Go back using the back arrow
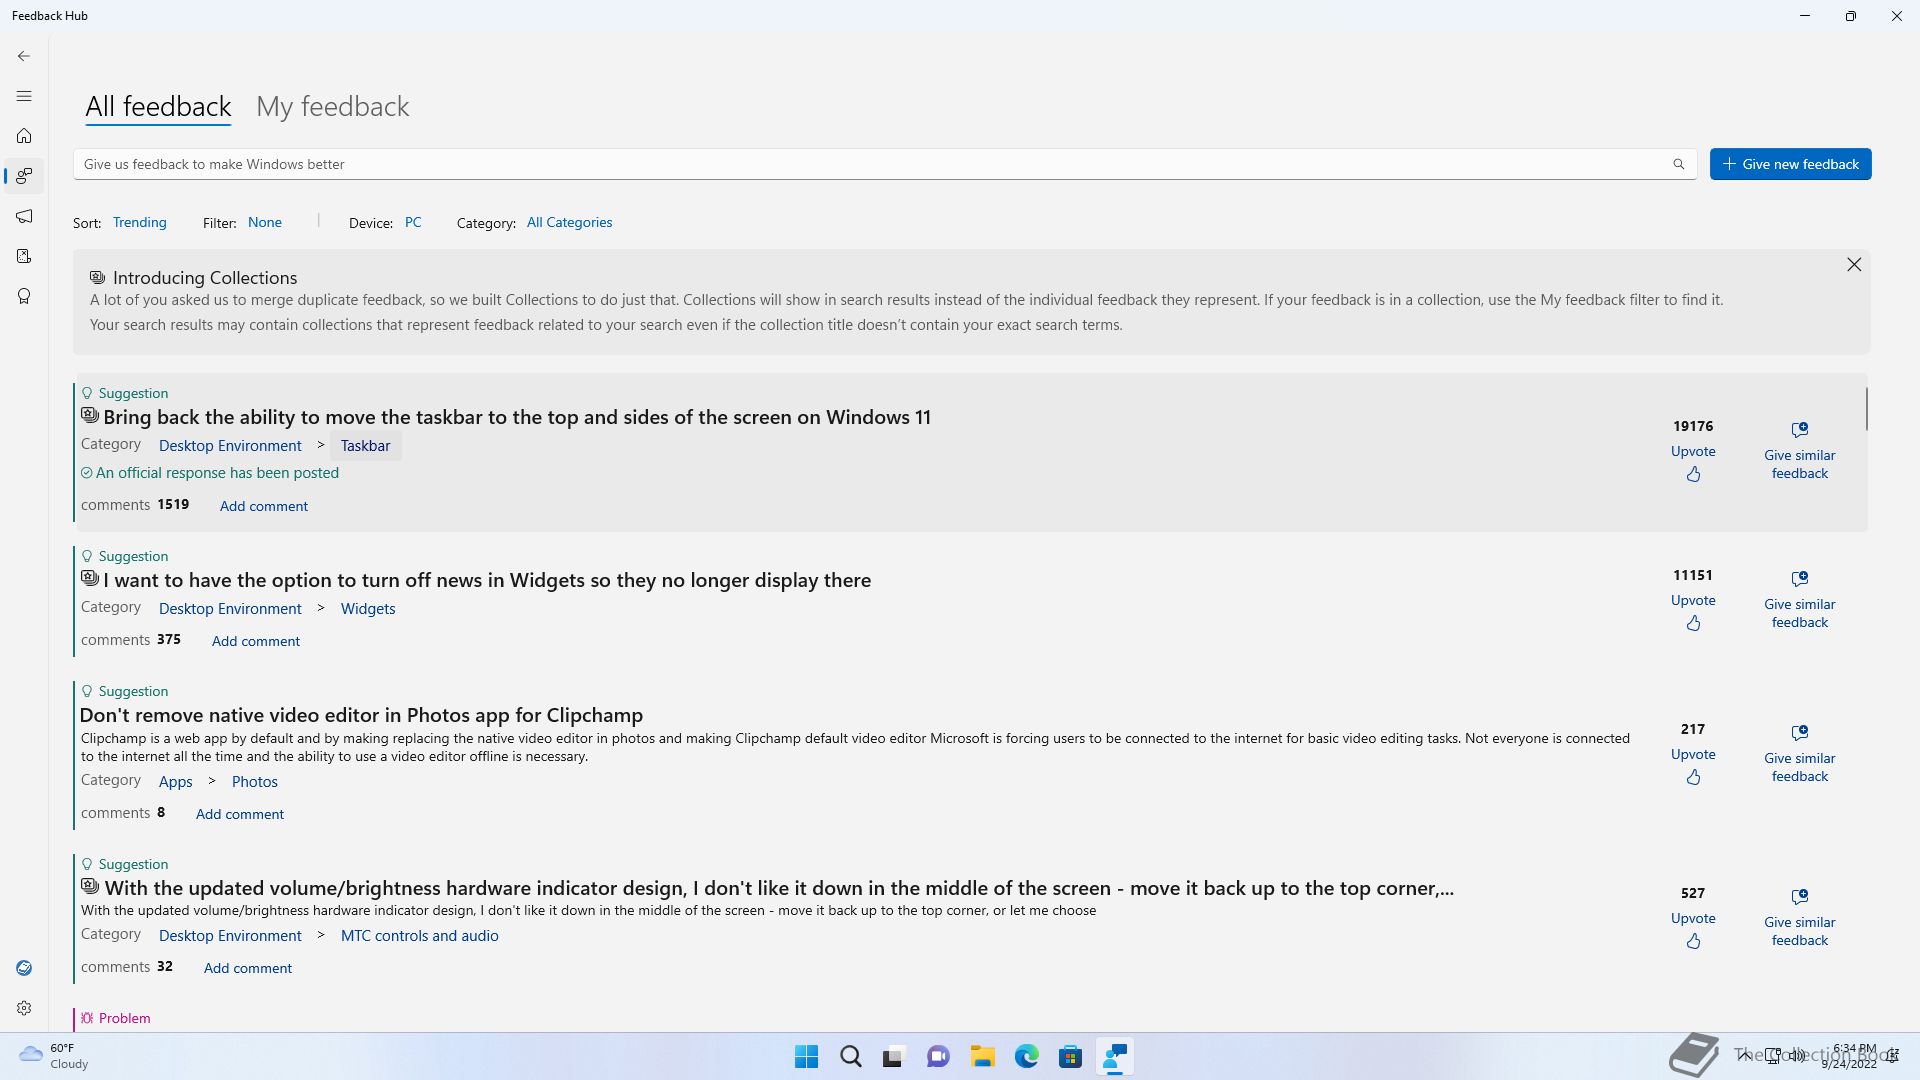This screenshot has width=1920, height=1080. (x=24, y=56)
